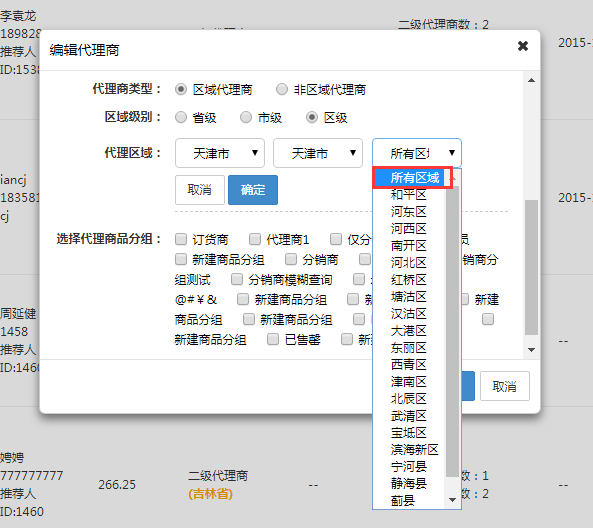Collapse the 所有区域 district dropdown
This screenshot has height=528, width=593.
pos(417,153)
